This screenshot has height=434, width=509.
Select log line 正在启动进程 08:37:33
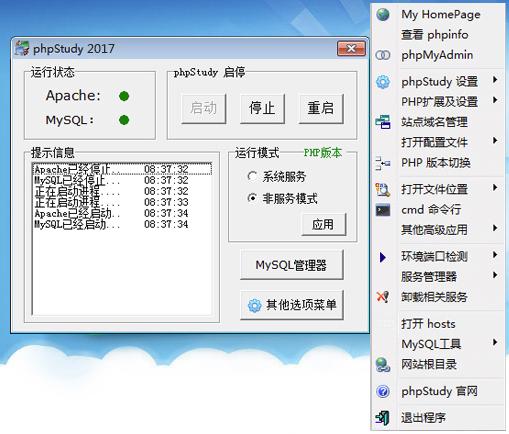pos(122,202)
